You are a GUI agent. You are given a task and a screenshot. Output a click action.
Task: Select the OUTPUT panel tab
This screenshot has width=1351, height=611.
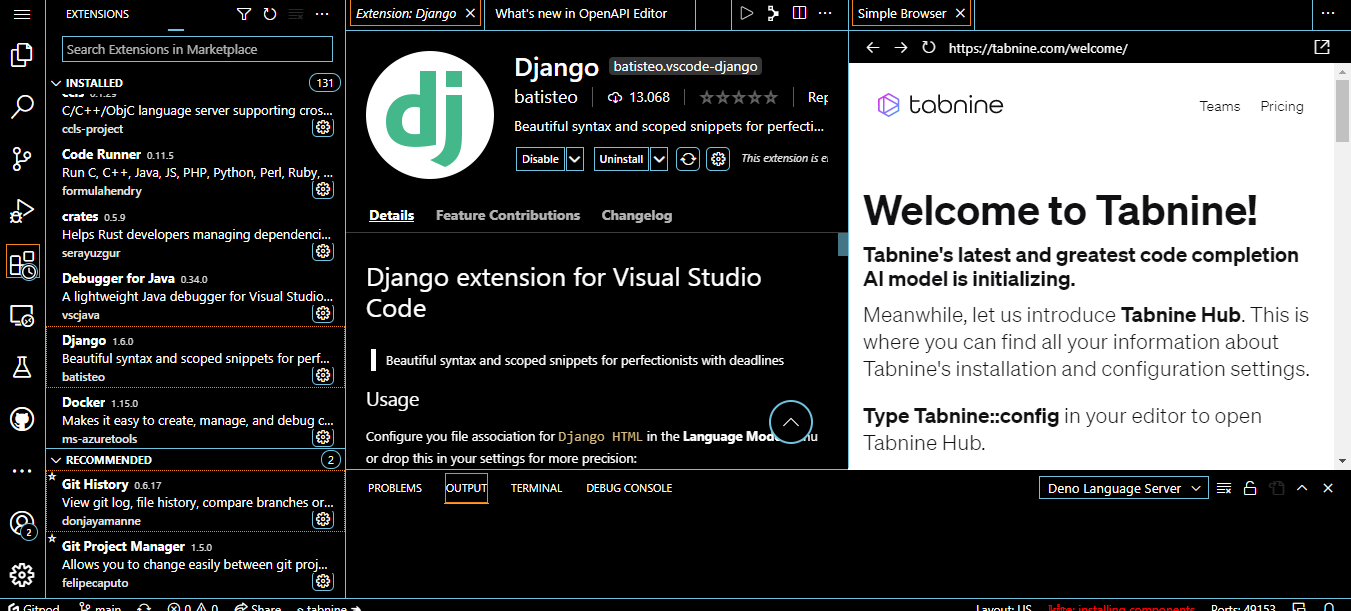click(x=466, y=488)
